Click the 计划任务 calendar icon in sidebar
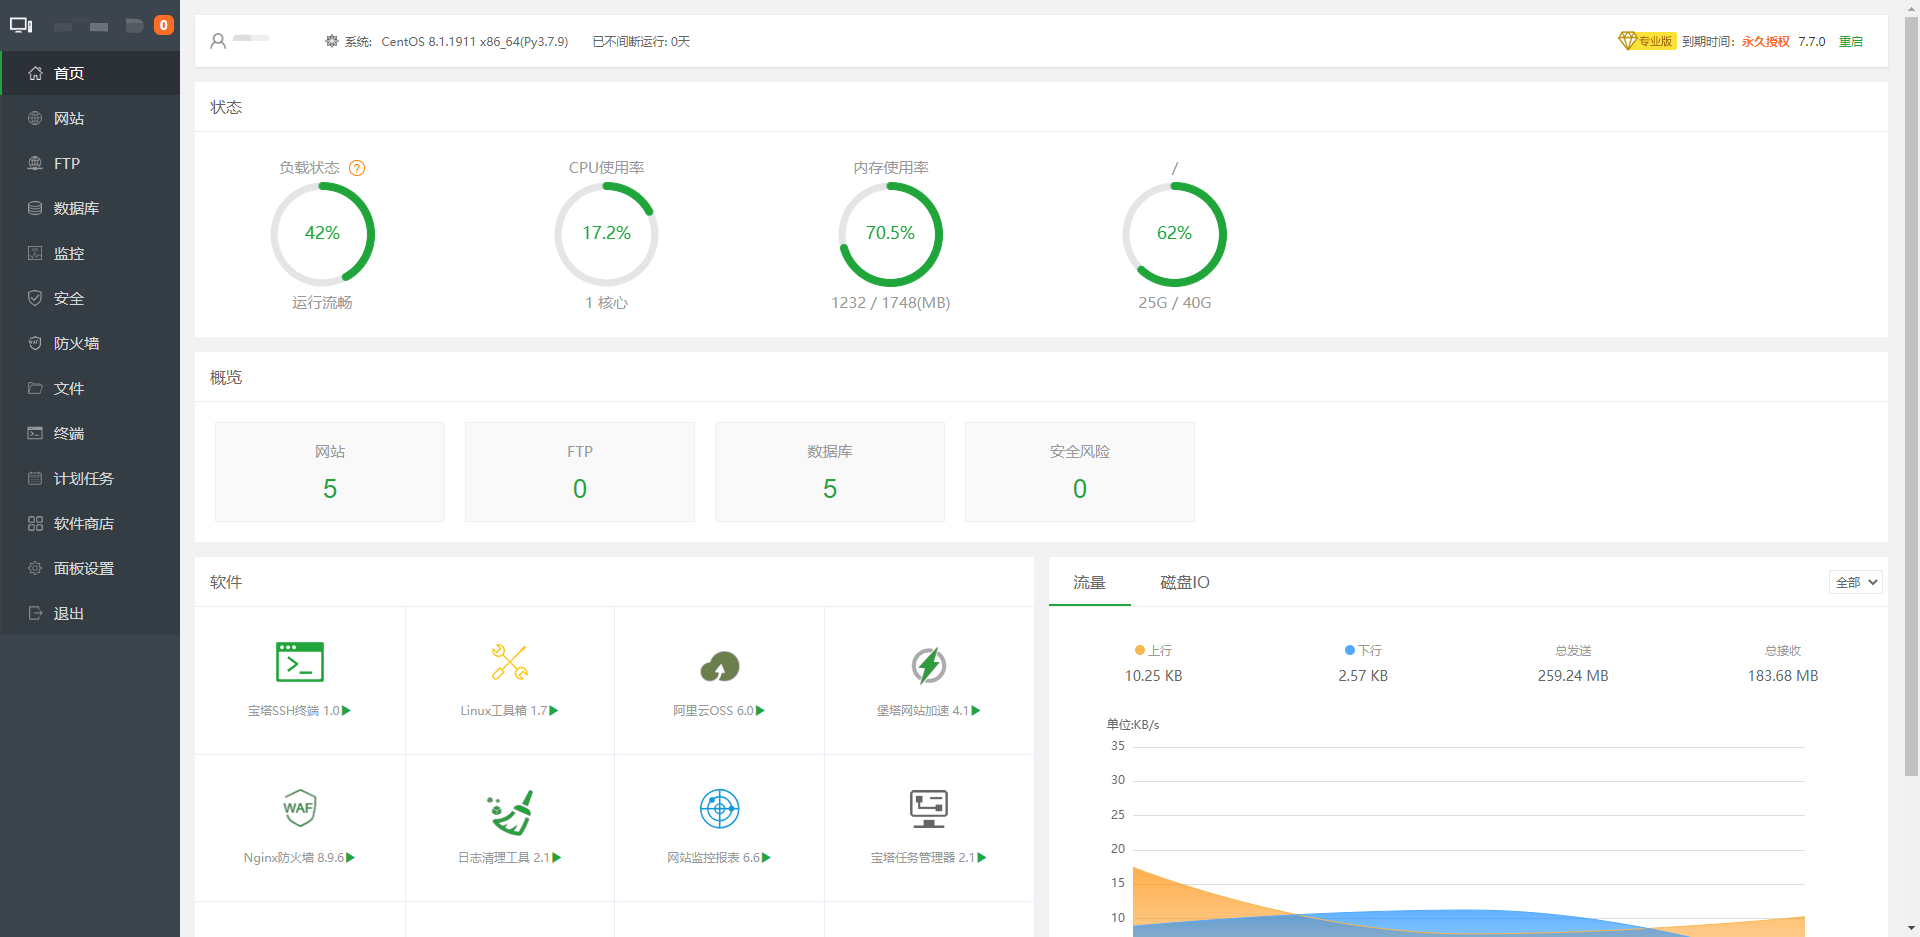Viewport: 1920px width, 937px height. coord(35,478)
